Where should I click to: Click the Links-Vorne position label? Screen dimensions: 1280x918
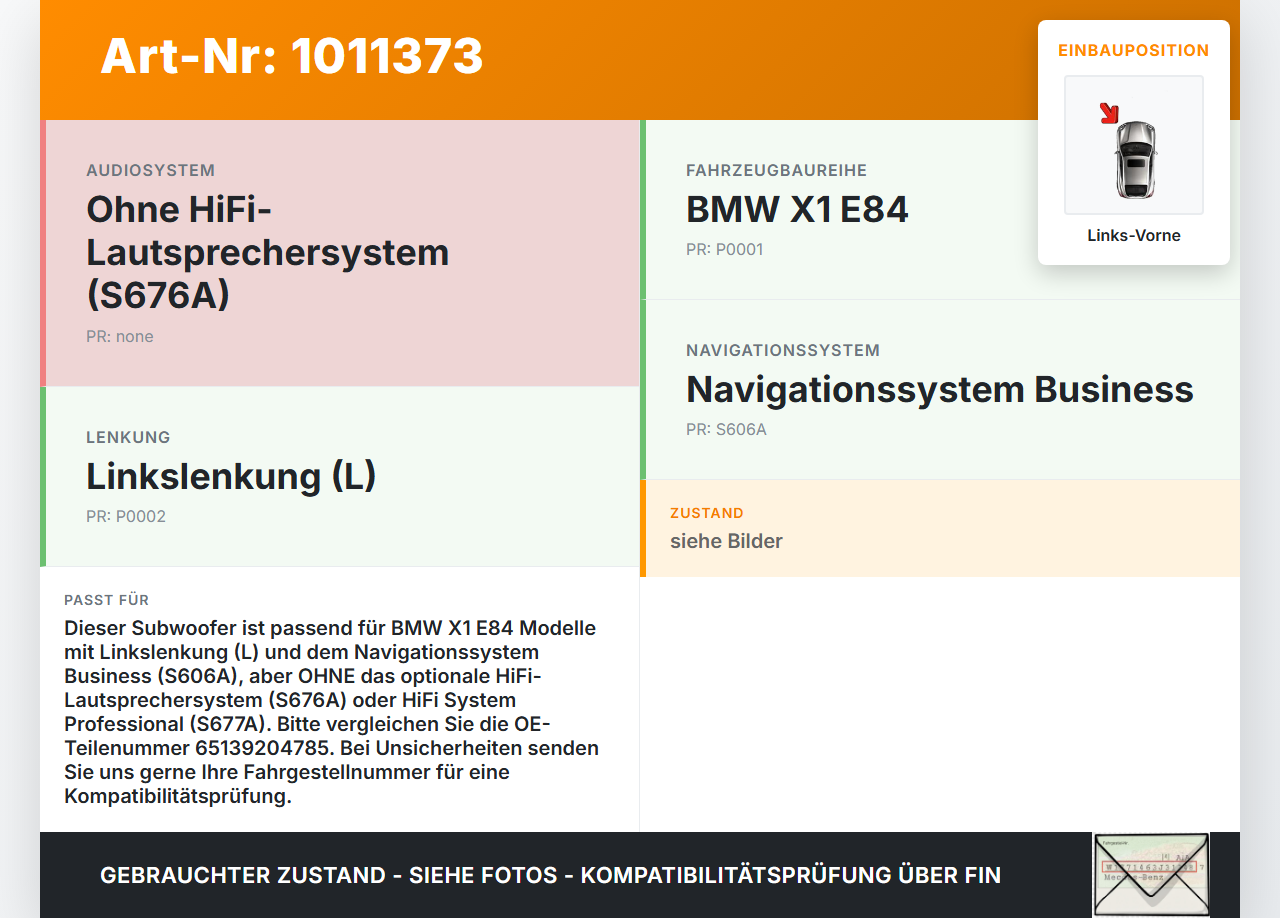1133,235
